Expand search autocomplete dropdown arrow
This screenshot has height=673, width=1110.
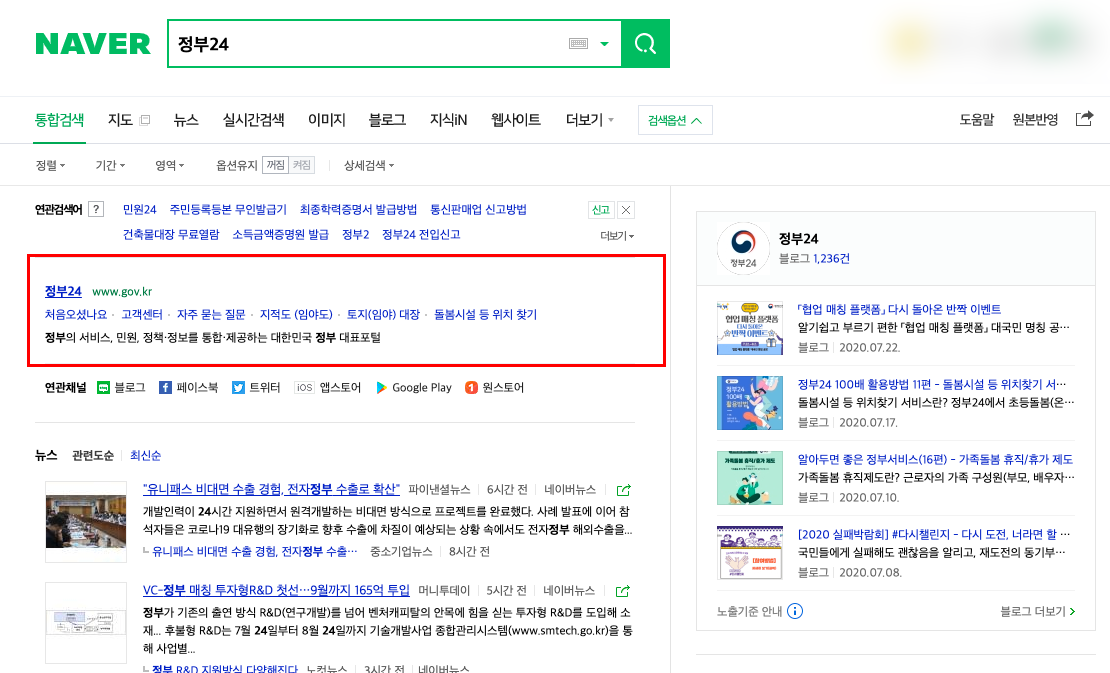[605, 44]
